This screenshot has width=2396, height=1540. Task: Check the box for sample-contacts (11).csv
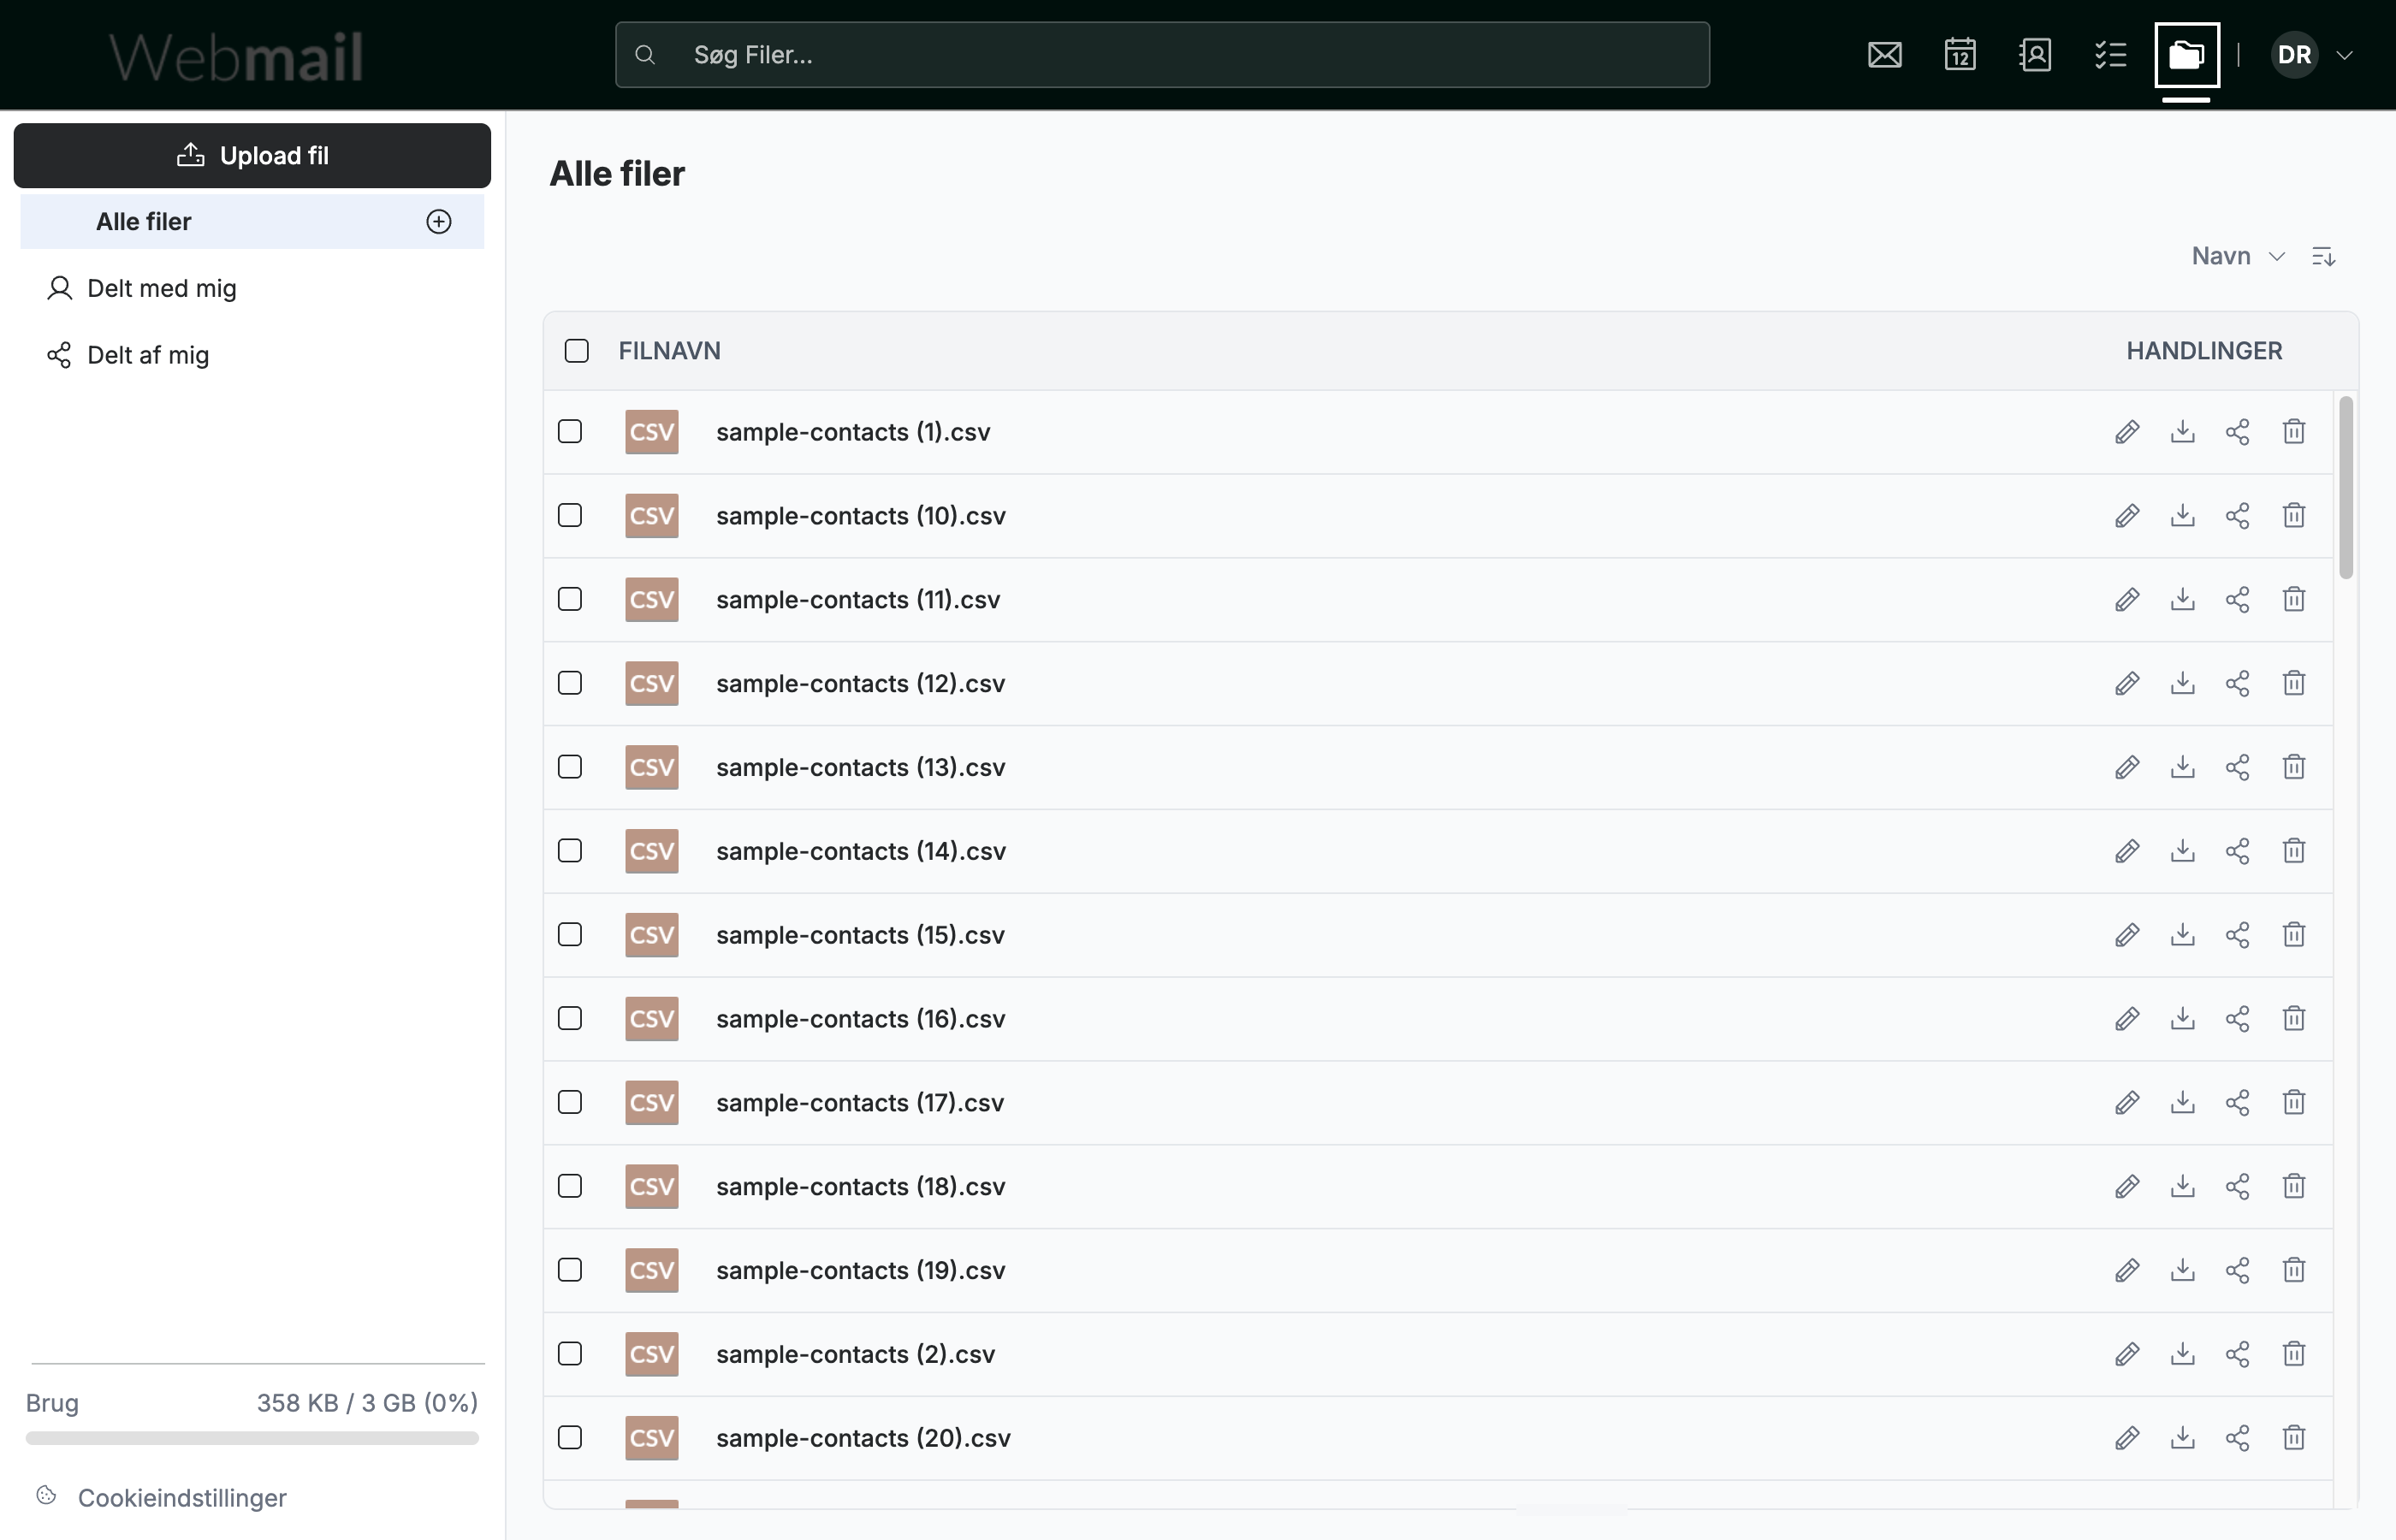570,600
